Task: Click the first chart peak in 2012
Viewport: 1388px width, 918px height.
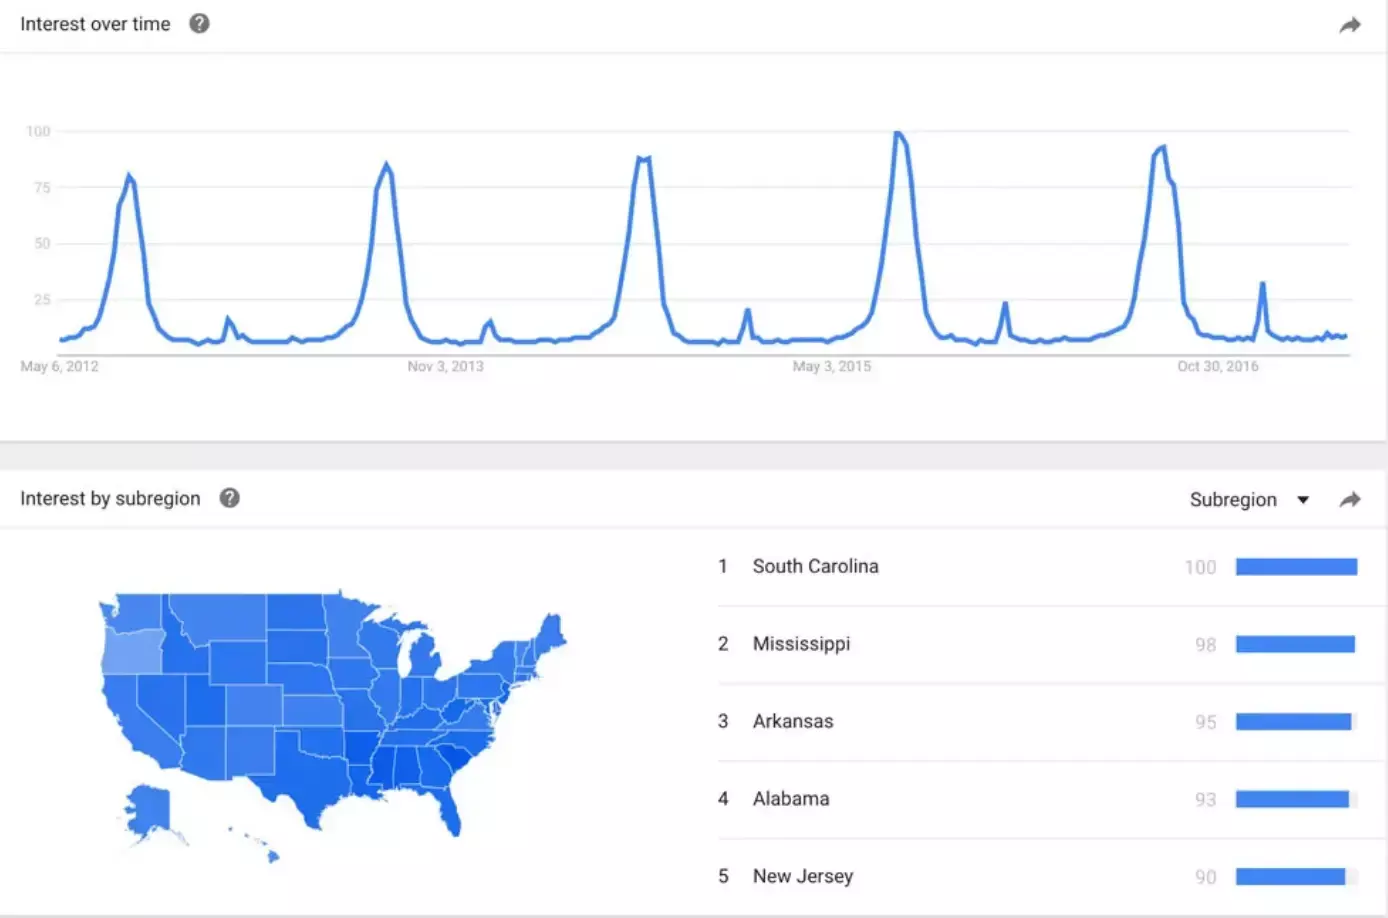Action: pos(129,176)
